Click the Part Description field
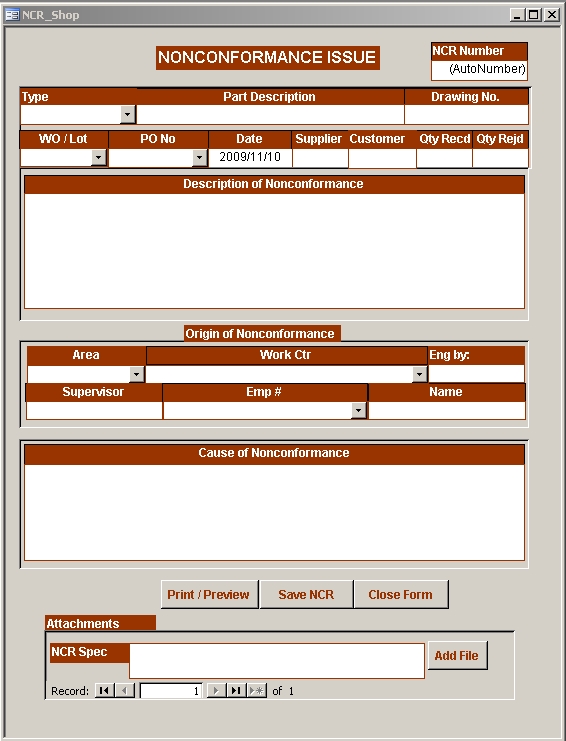 tap(270, 114)
